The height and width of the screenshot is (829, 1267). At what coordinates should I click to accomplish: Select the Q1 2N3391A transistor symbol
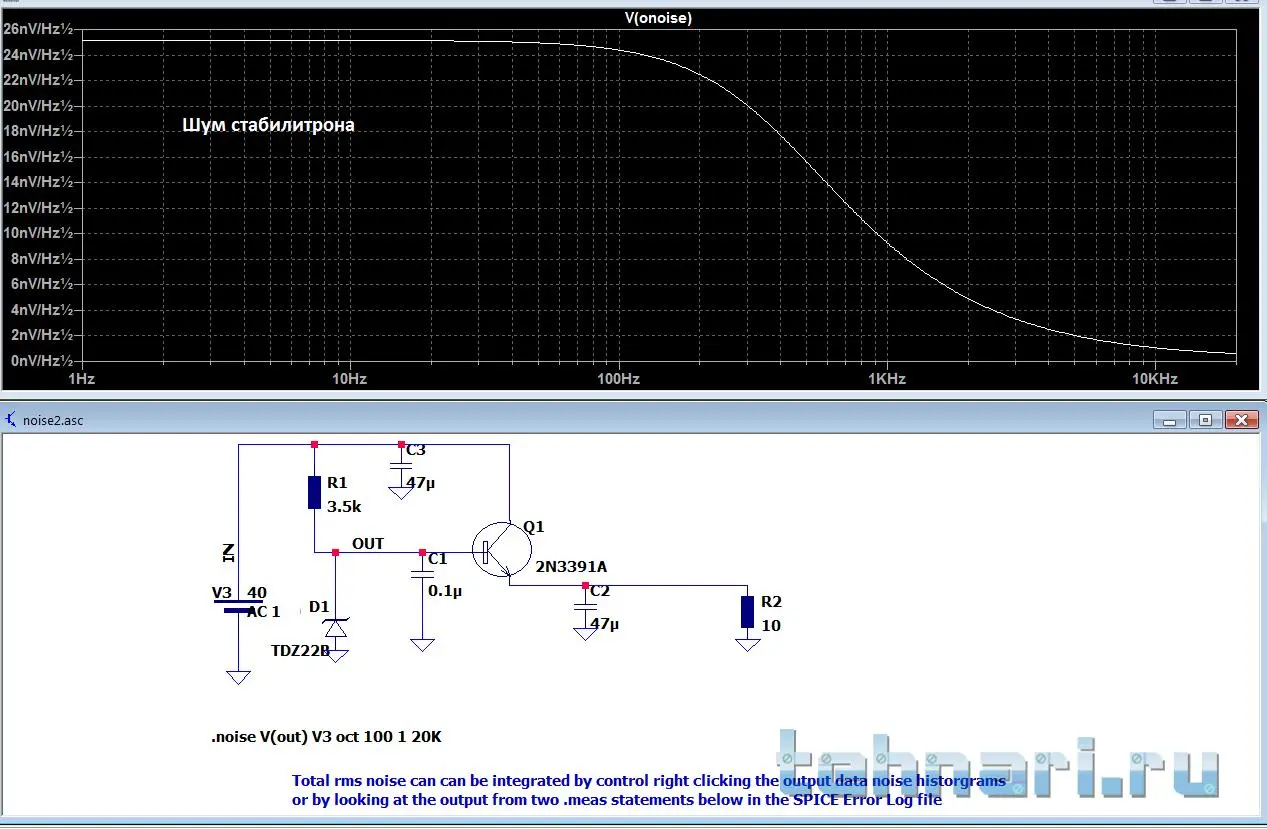tap(502, 551)
